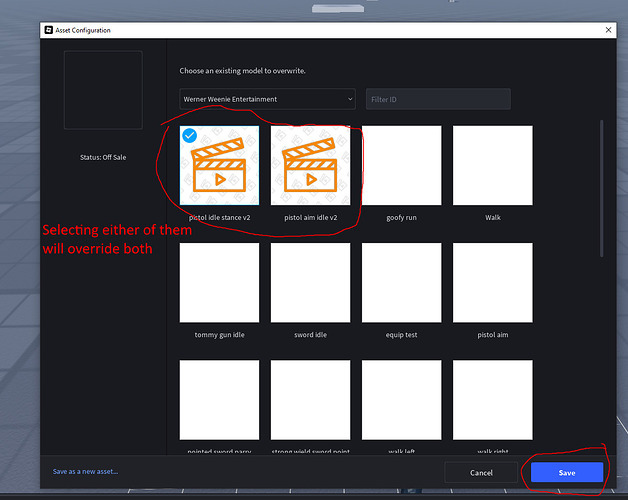Click the 'pistol idle stance v2' label
628x500 pixels.
tap(219, 218)
